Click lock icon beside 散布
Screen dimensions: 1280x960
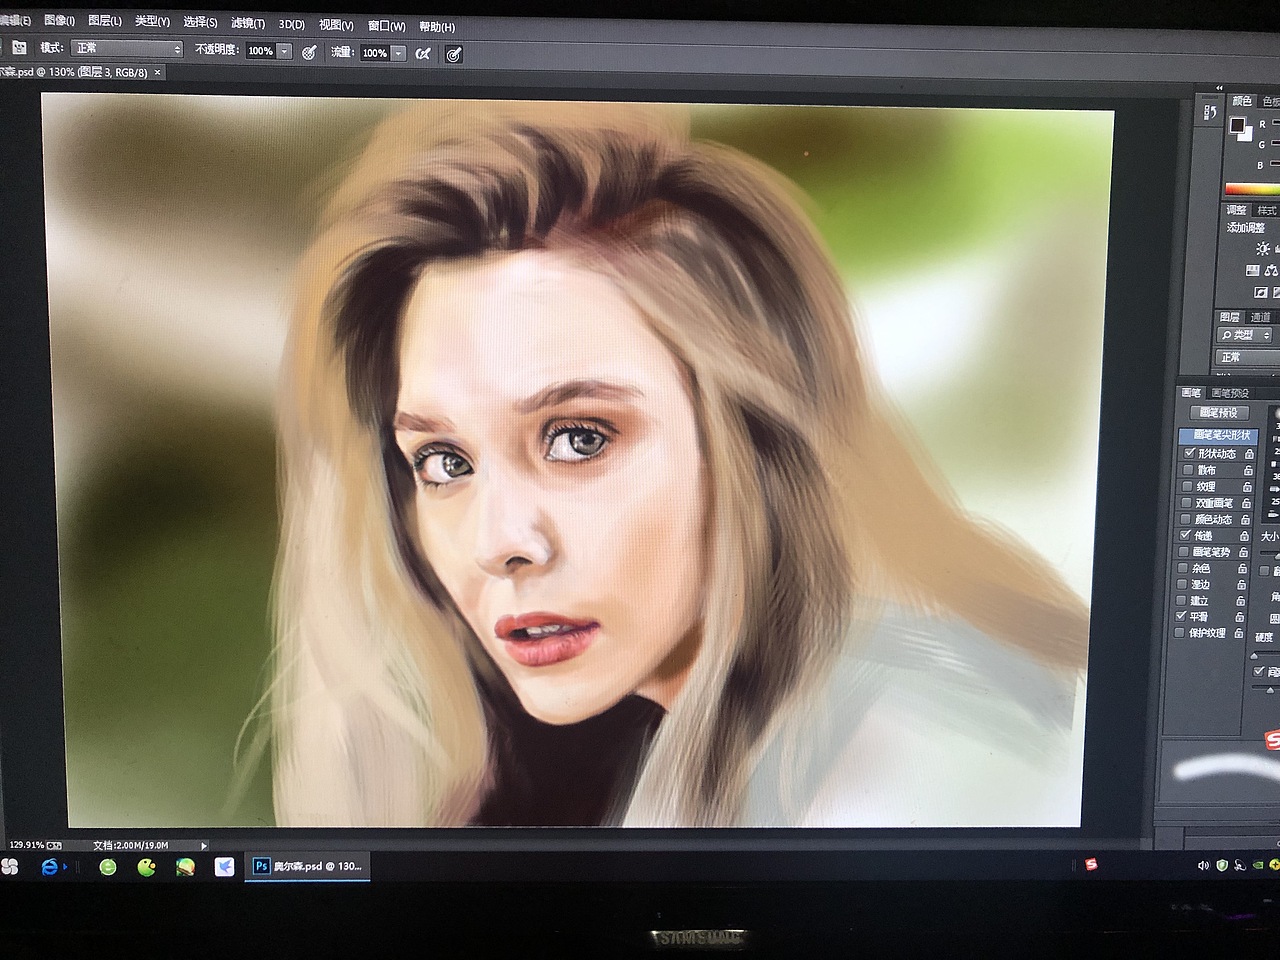pyautogui.click(x=1248, y=470)
